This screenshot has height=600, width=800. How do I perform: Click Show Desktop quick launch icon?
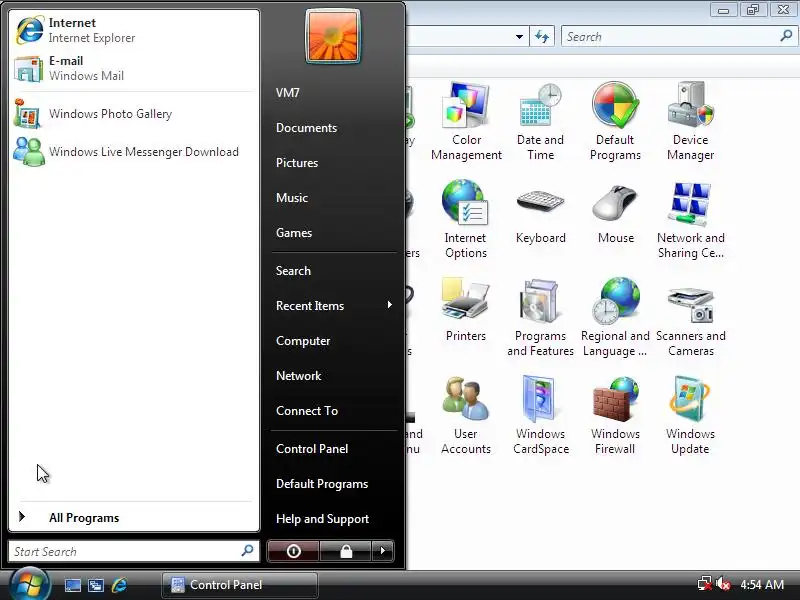72,585
